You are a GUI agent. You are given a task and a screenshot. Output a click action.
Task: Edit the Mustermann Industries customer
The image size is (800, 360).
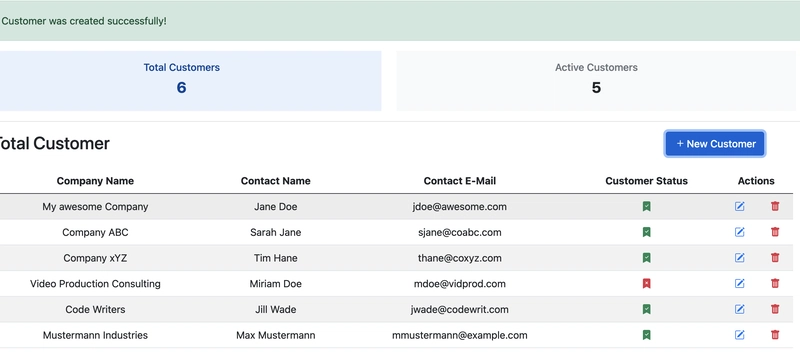[739, 335]
